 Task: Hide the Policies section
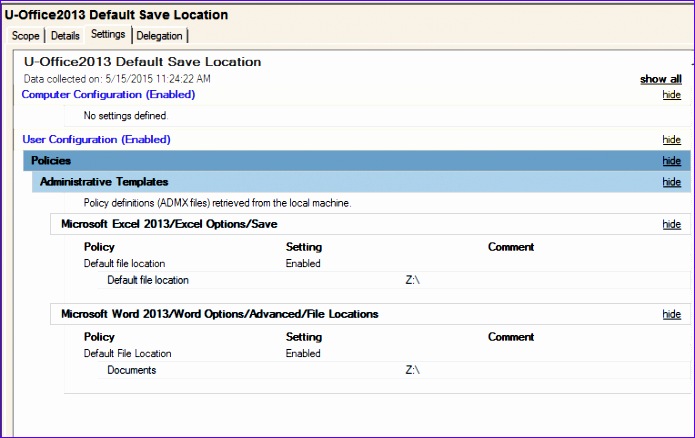(672, 161)
